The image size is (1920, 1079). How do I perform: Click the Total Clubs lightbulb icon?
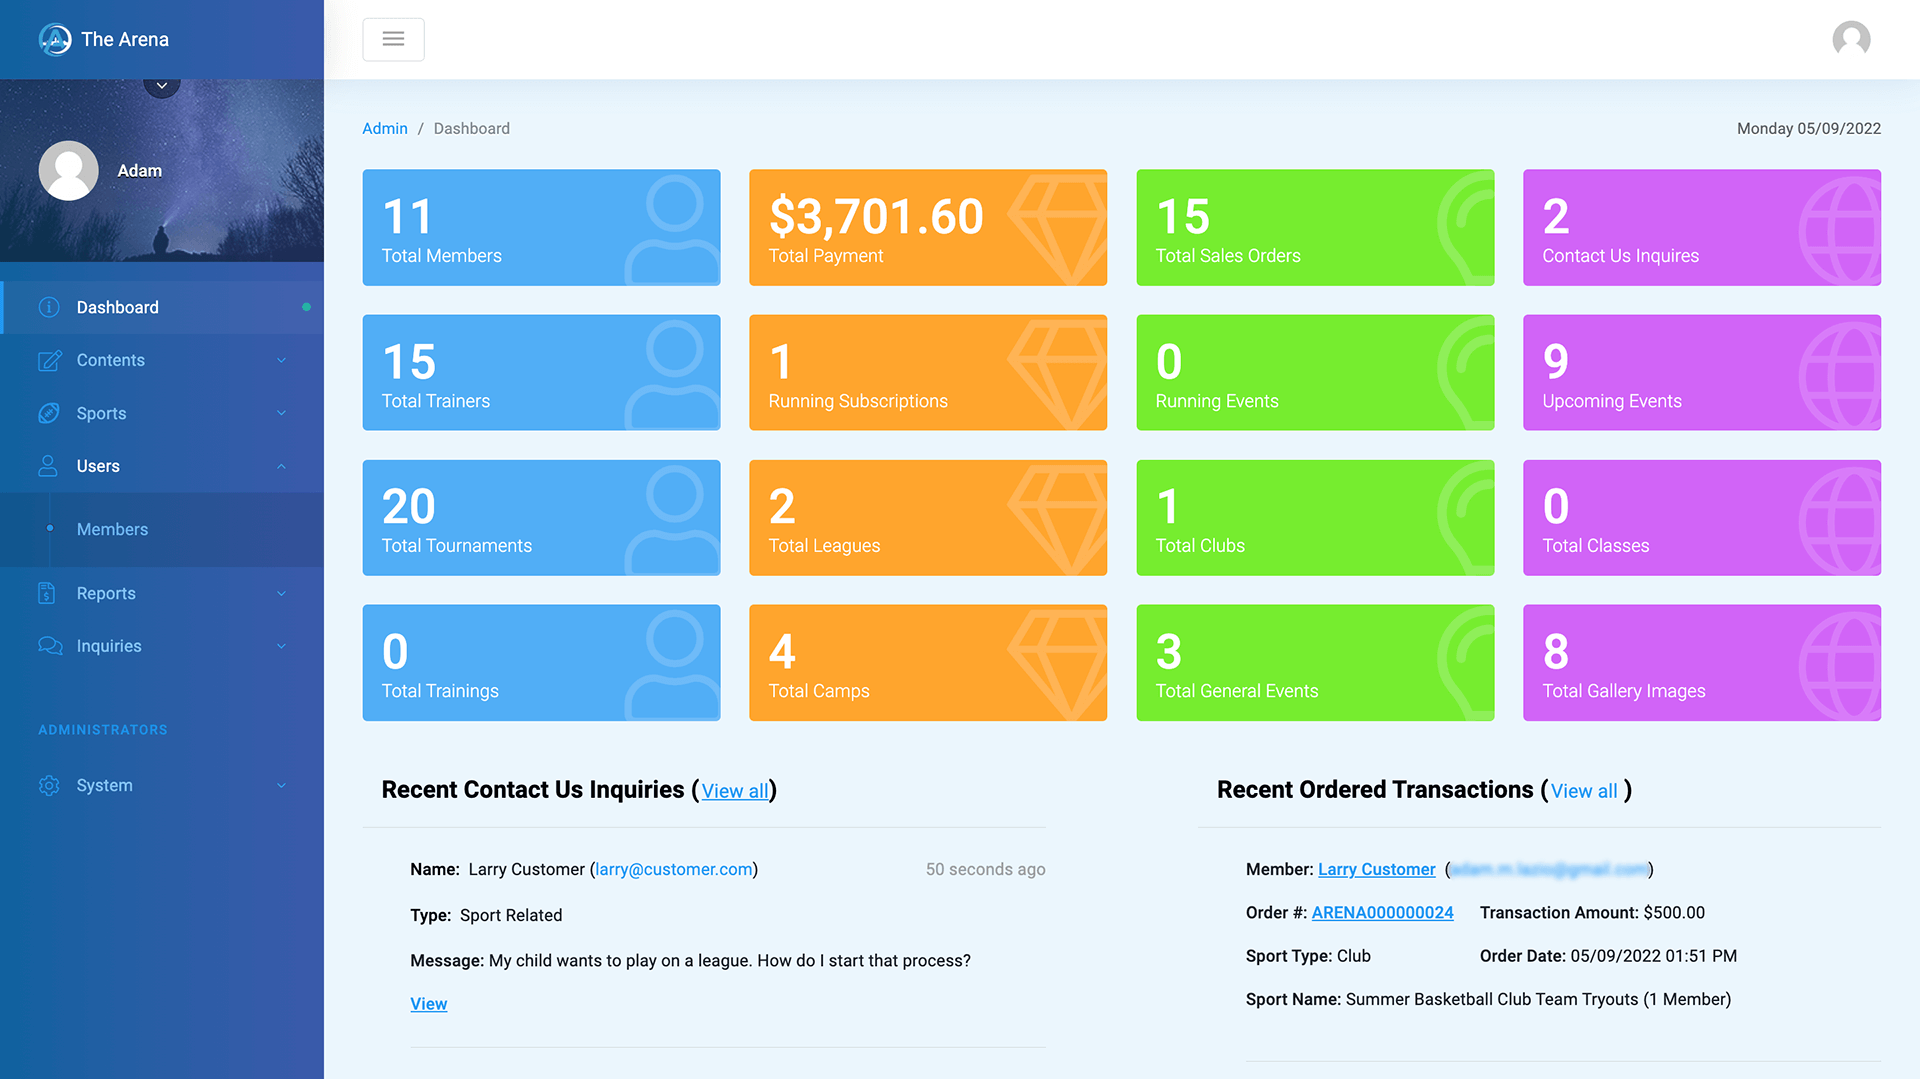tap(1466, 519)
